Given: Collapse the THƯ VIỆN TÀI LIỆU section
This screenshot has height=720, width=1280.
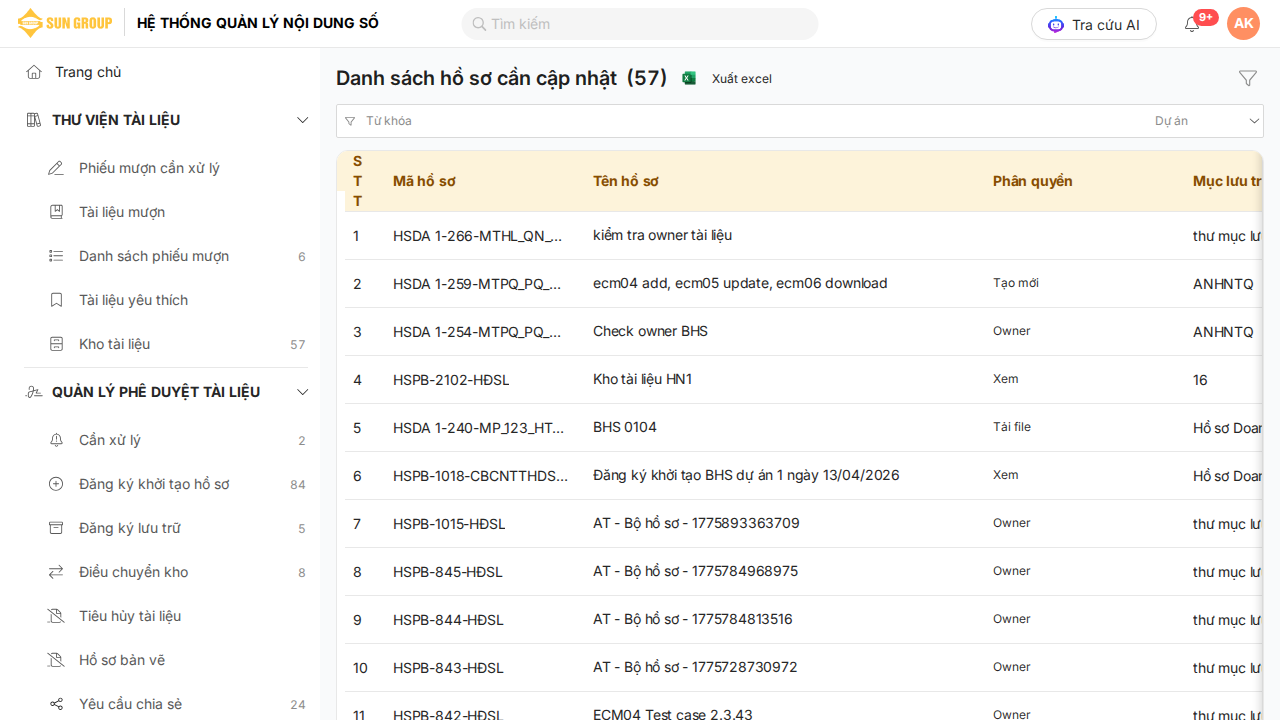Looking at the screenshot, I should [302, 120].
